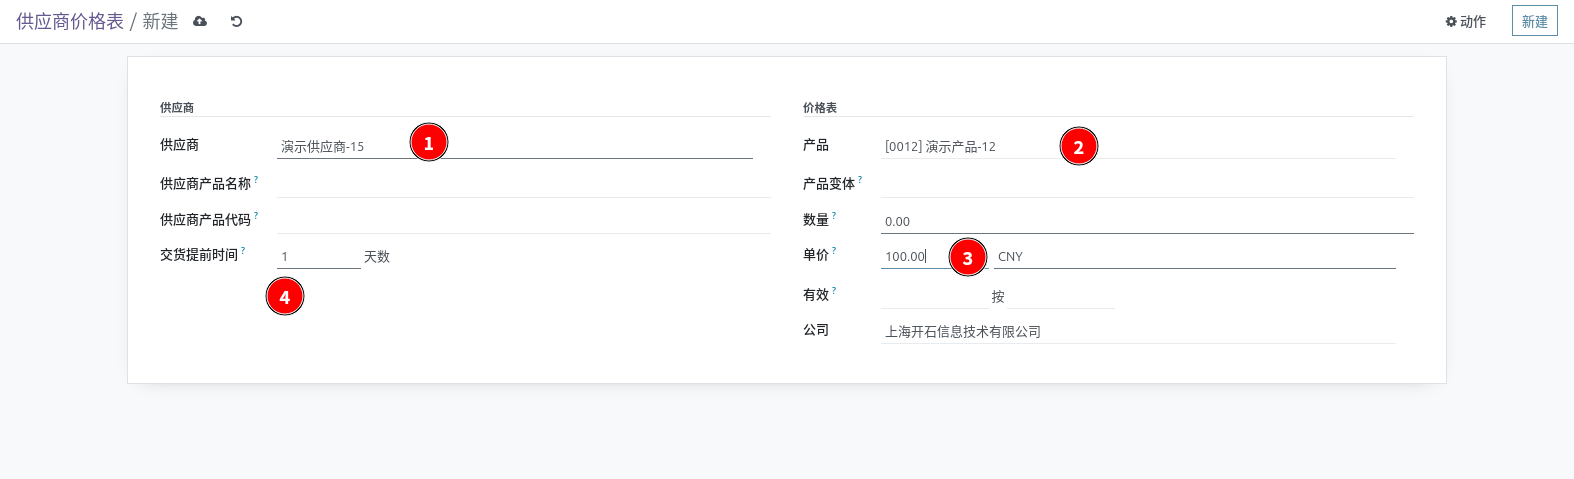Viewport: 1574px width, 479px height.
Task: Focus the 供应商产品代码 input field
Action: 523,220
